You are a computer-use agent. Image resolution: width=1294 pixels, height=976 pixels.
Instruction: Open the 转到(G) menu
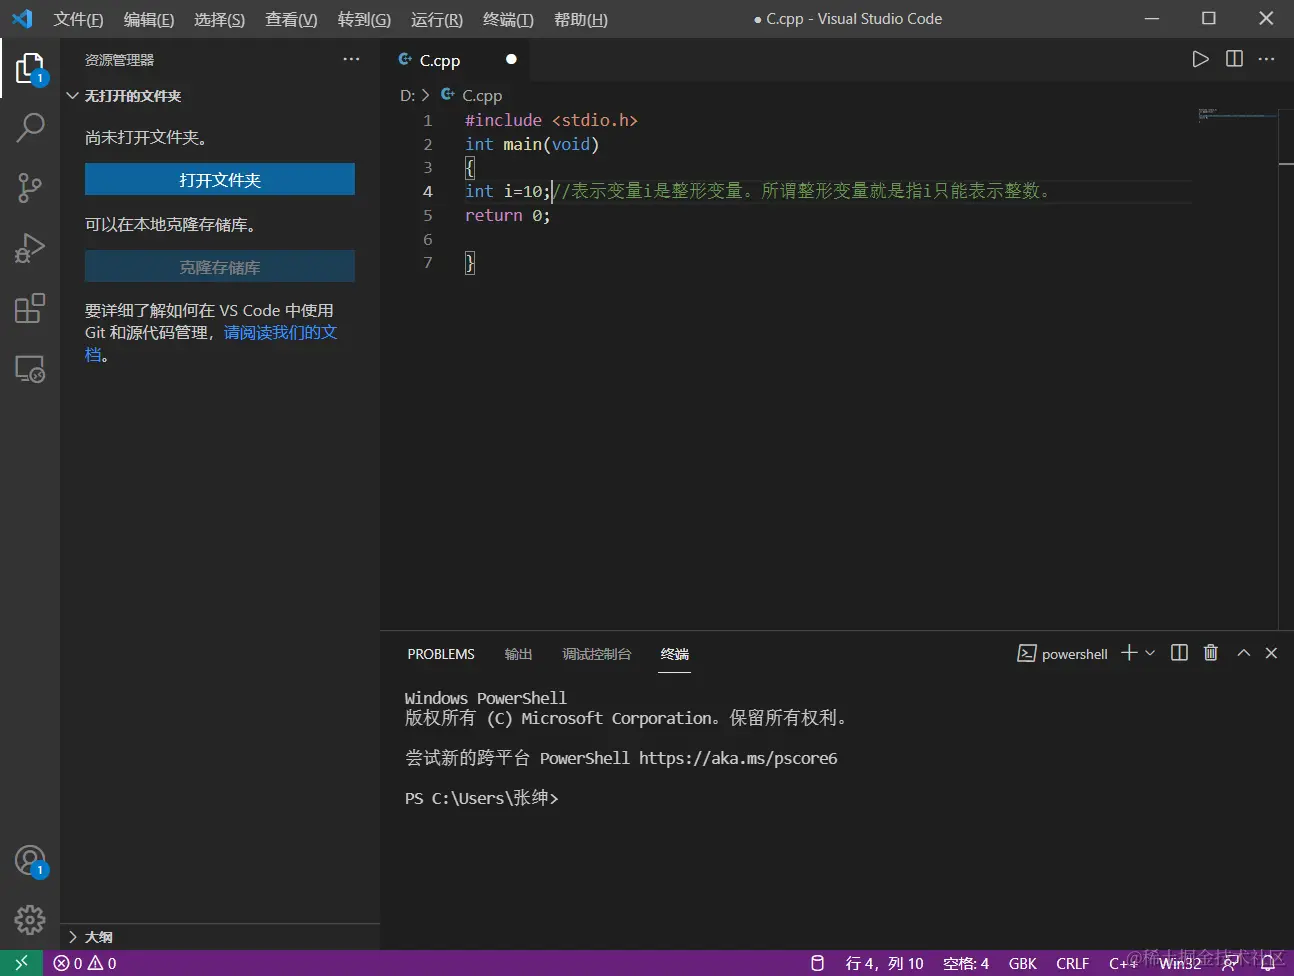pos(364,19)
